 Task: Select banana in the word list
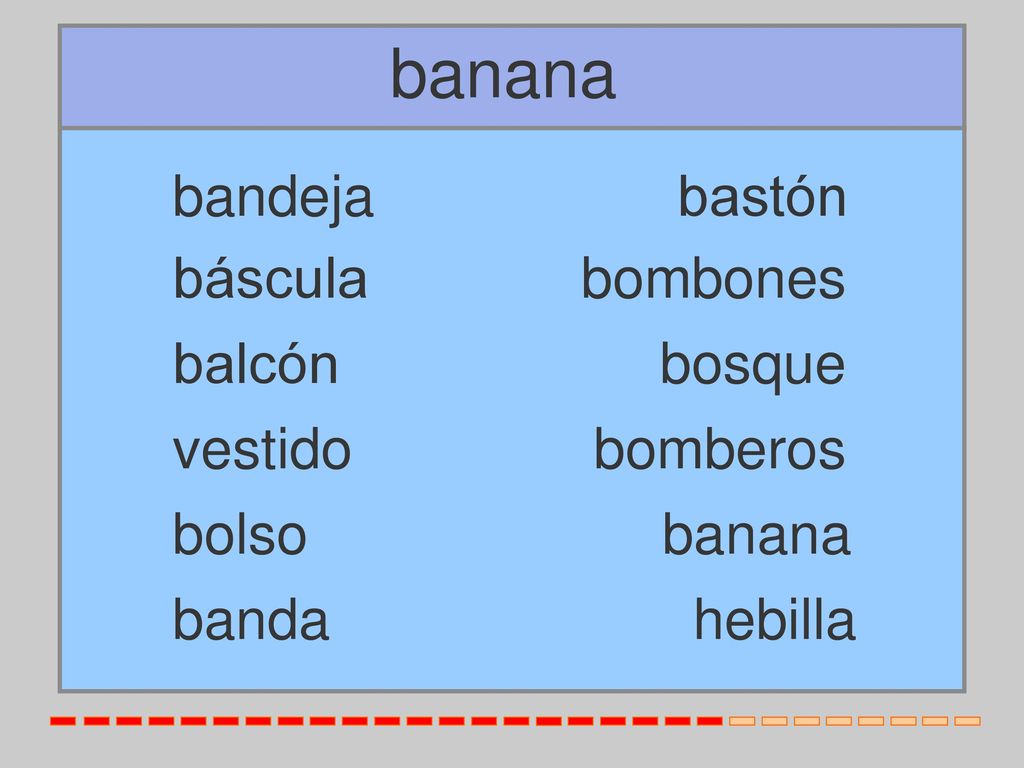(x=756, y=536)
